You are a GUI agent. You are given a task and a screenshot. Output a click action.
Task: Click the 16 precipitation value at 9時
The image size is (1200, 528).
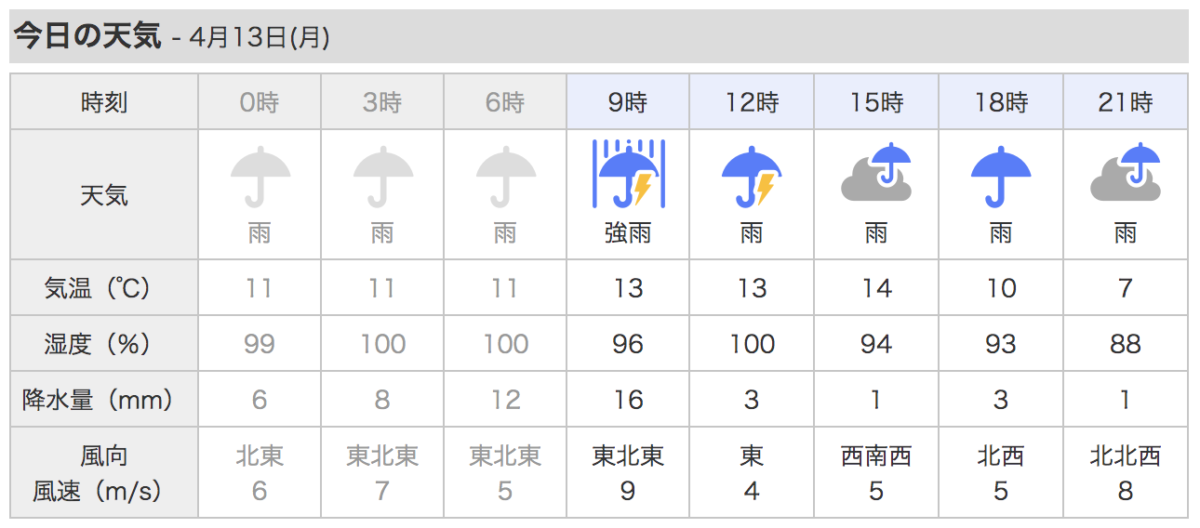pyautogui.click(x=627, y=400)
